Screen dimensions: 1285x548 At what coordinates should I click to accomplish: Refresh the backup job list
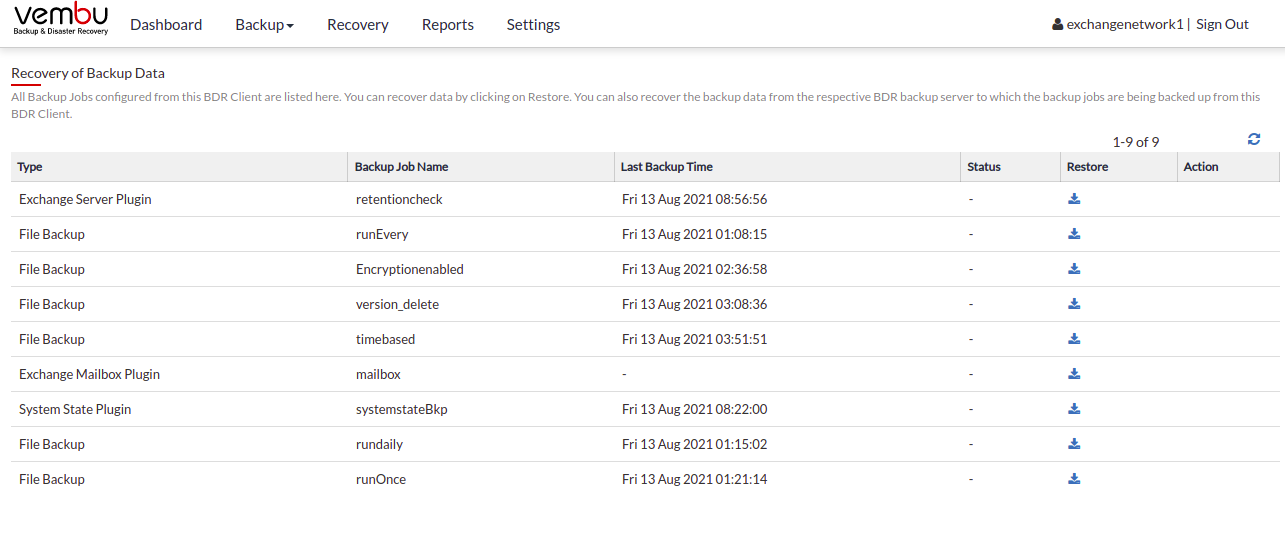(x=1254, y=140)
